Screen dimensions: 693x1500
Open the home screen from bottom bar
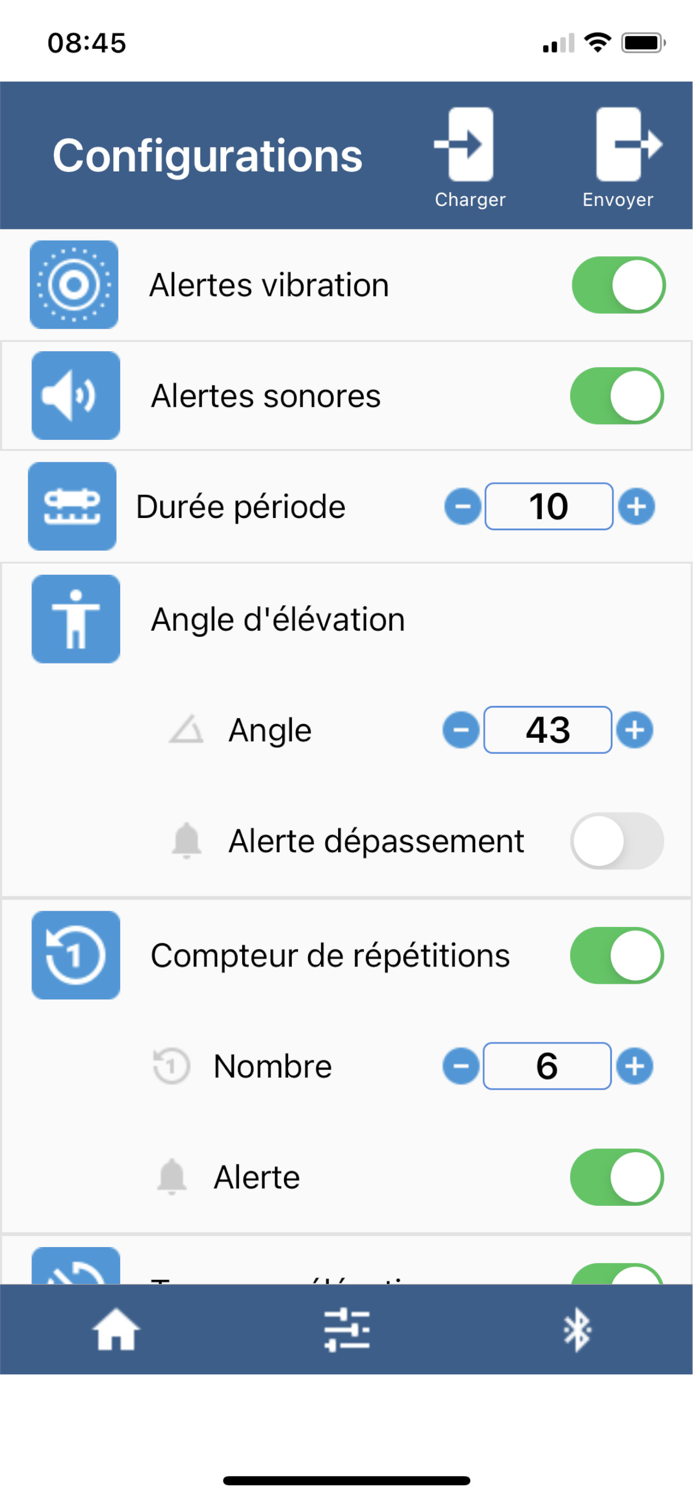(x=115, y=1329)
